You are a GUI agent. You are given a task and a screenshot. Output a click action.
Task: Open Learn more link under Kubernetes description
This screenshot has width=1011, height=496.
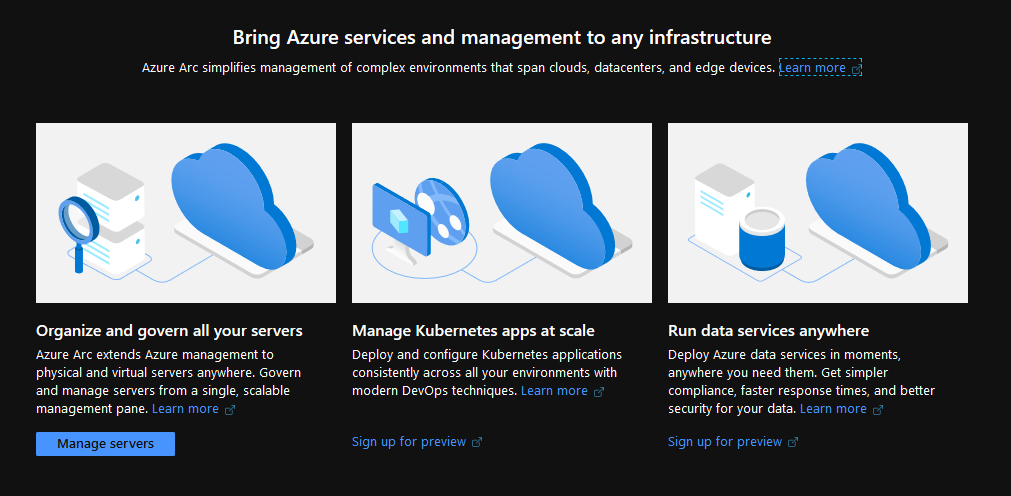tap(554, 391)
